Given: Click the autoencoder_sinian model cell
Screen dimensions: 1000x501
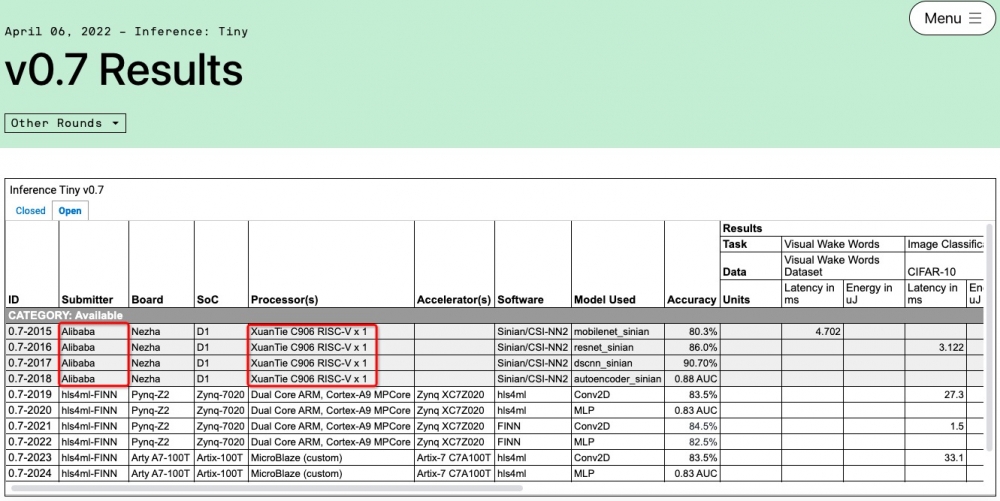Looking at the screenshot, I should click(x=617, y=379).
